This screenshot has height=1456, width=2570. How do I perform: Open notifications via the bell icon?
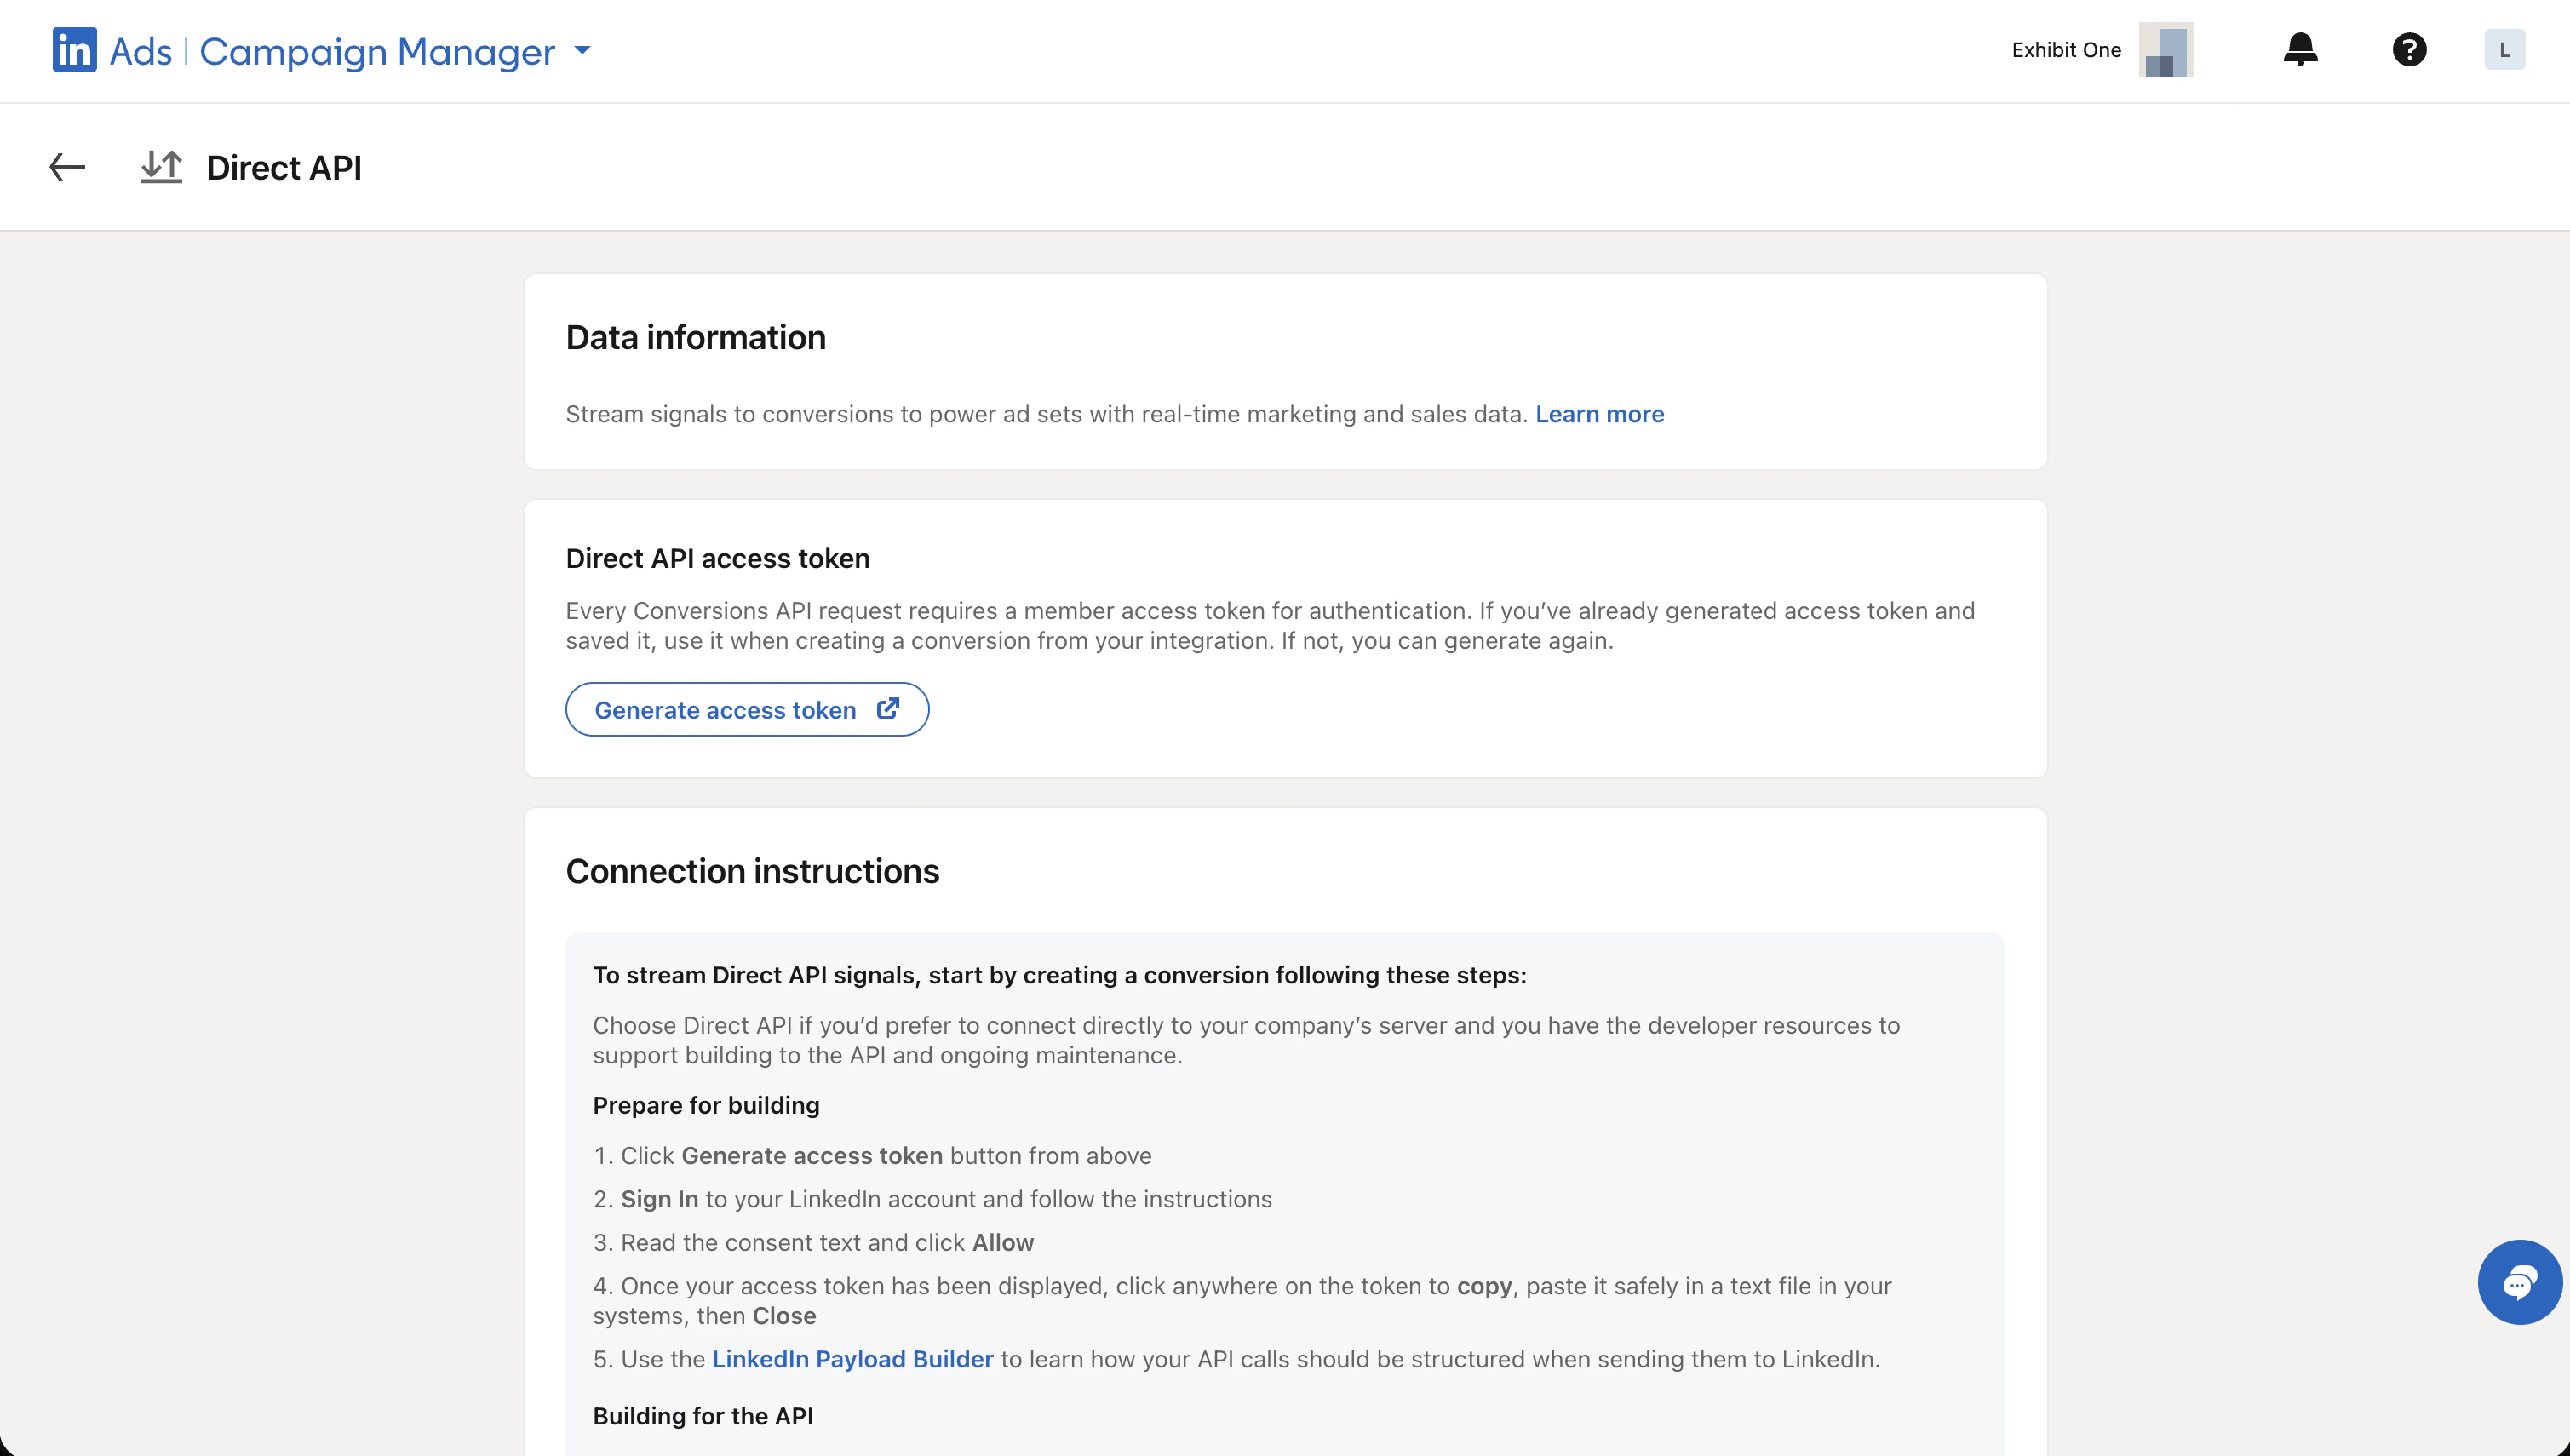2300,49
